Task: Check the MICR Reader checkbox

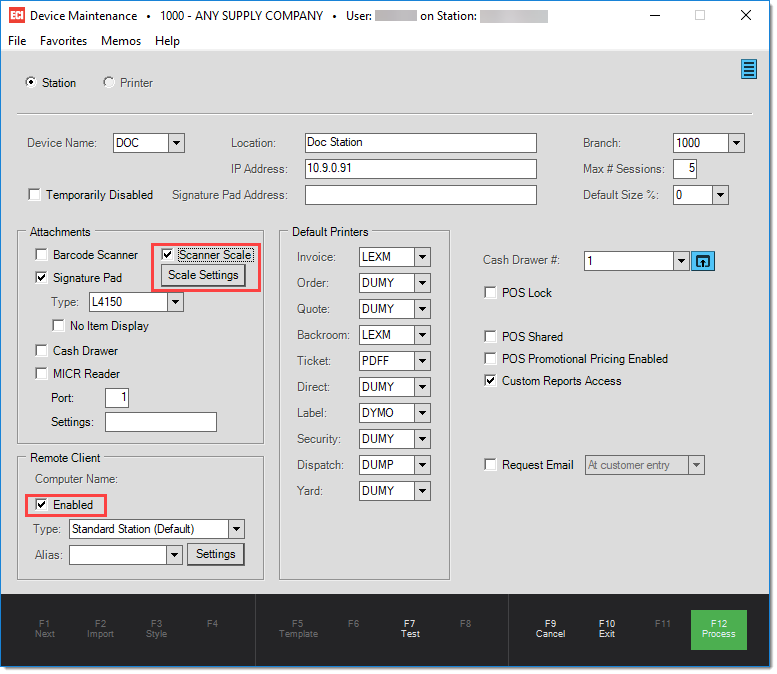Action: (x=42, y=375)
